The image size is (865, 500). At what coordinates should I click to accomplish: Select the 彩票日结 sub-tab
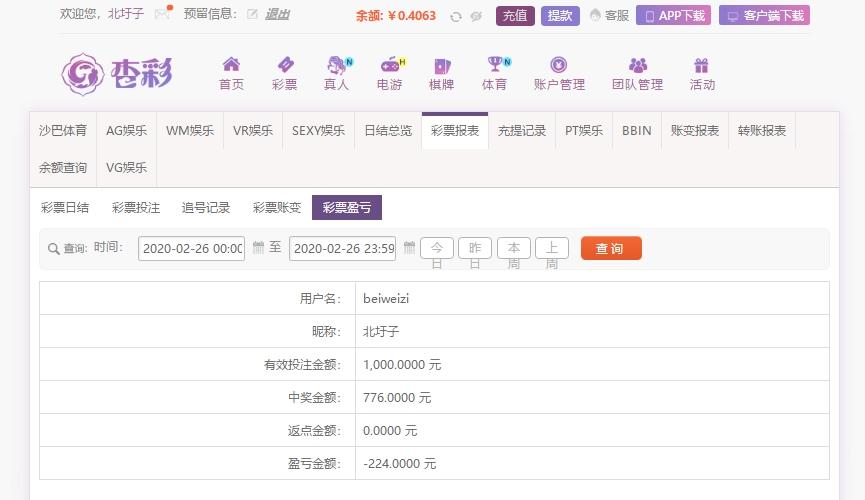[x=65, y=208]
